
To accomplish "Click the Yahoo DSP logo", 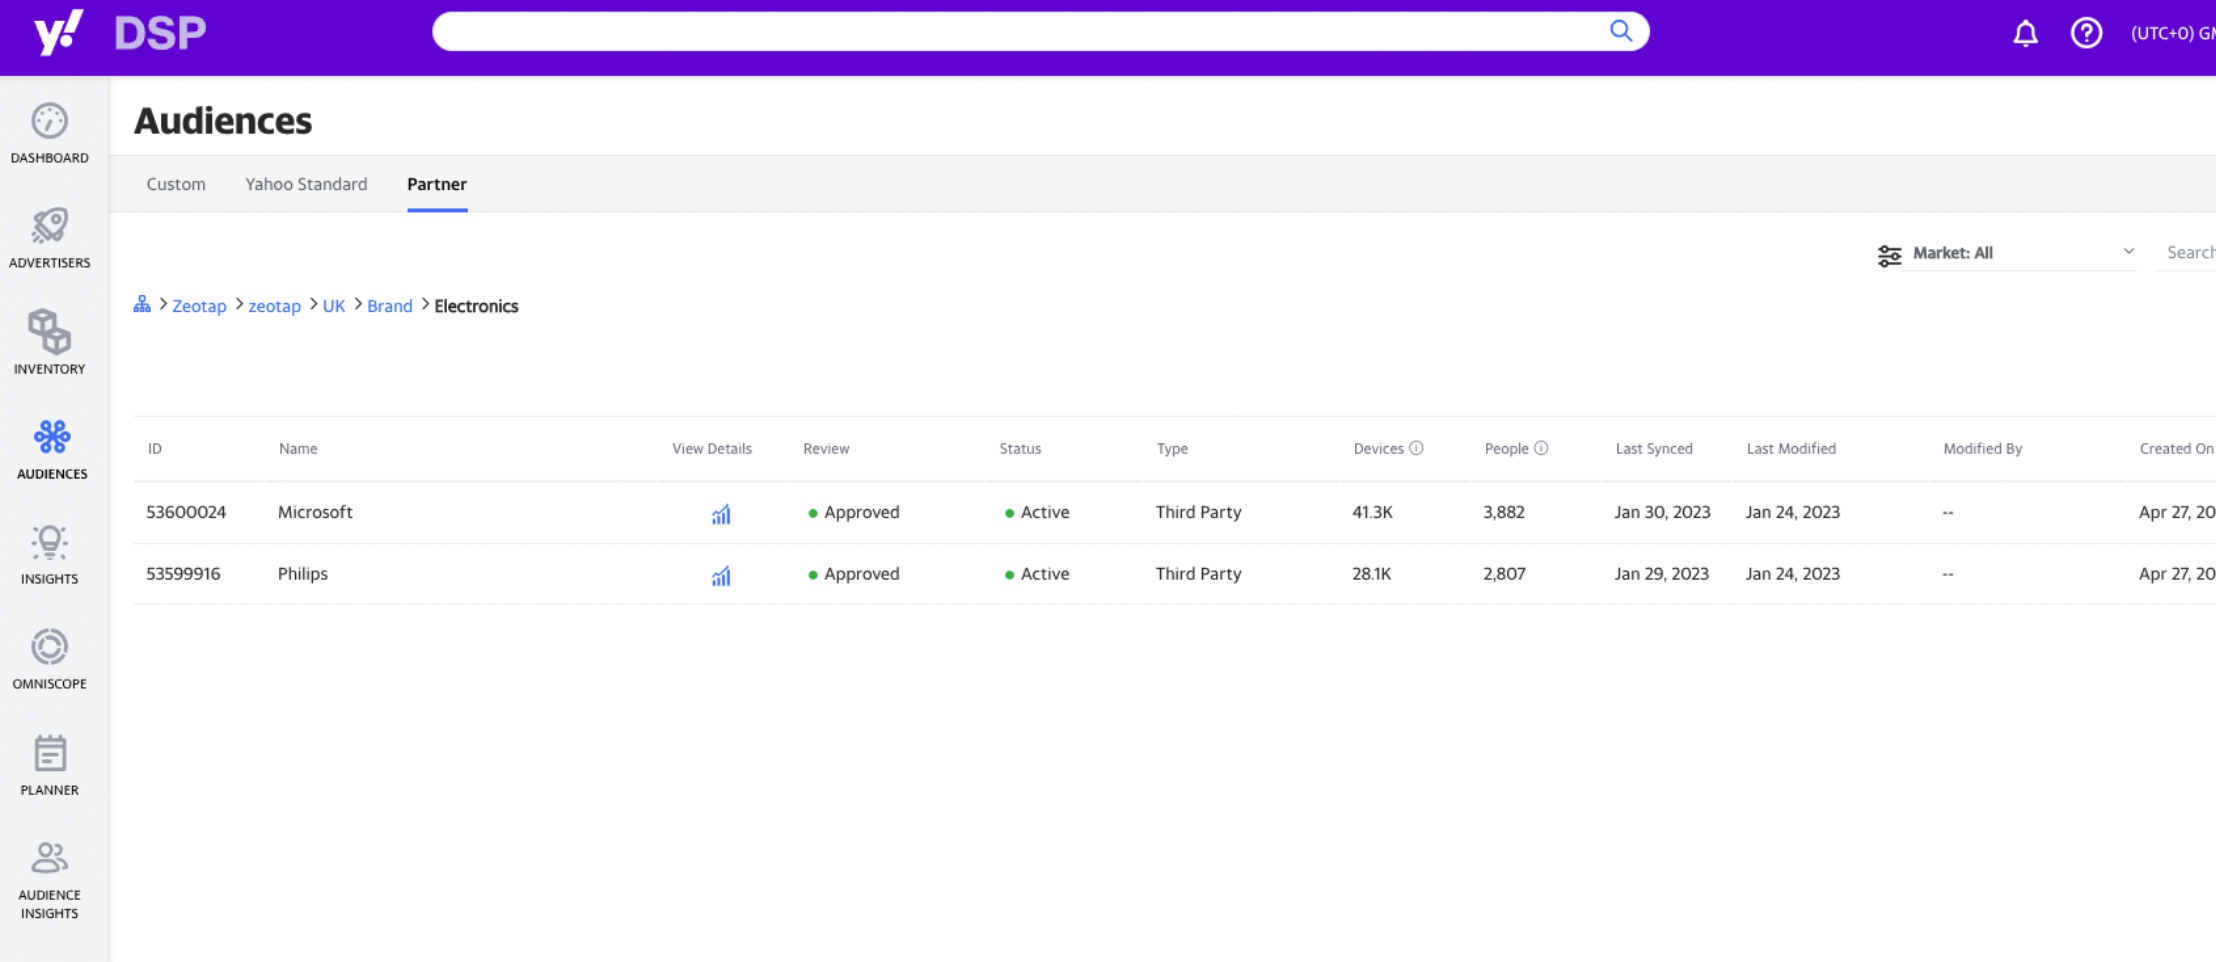I will (120, 33).
